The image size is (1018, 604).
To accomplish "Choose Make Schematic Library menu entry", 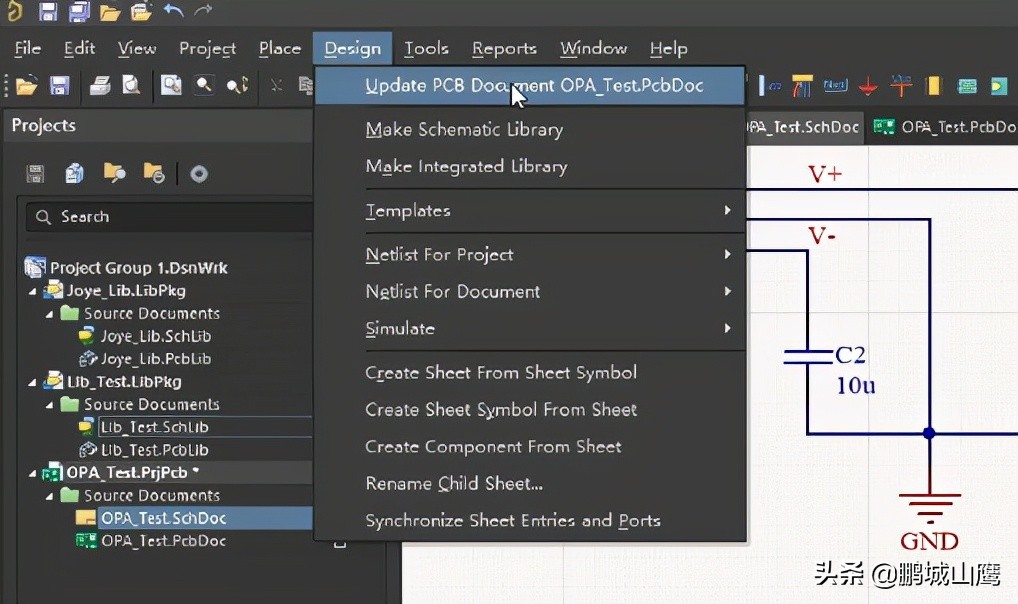I will coord(464,130).
